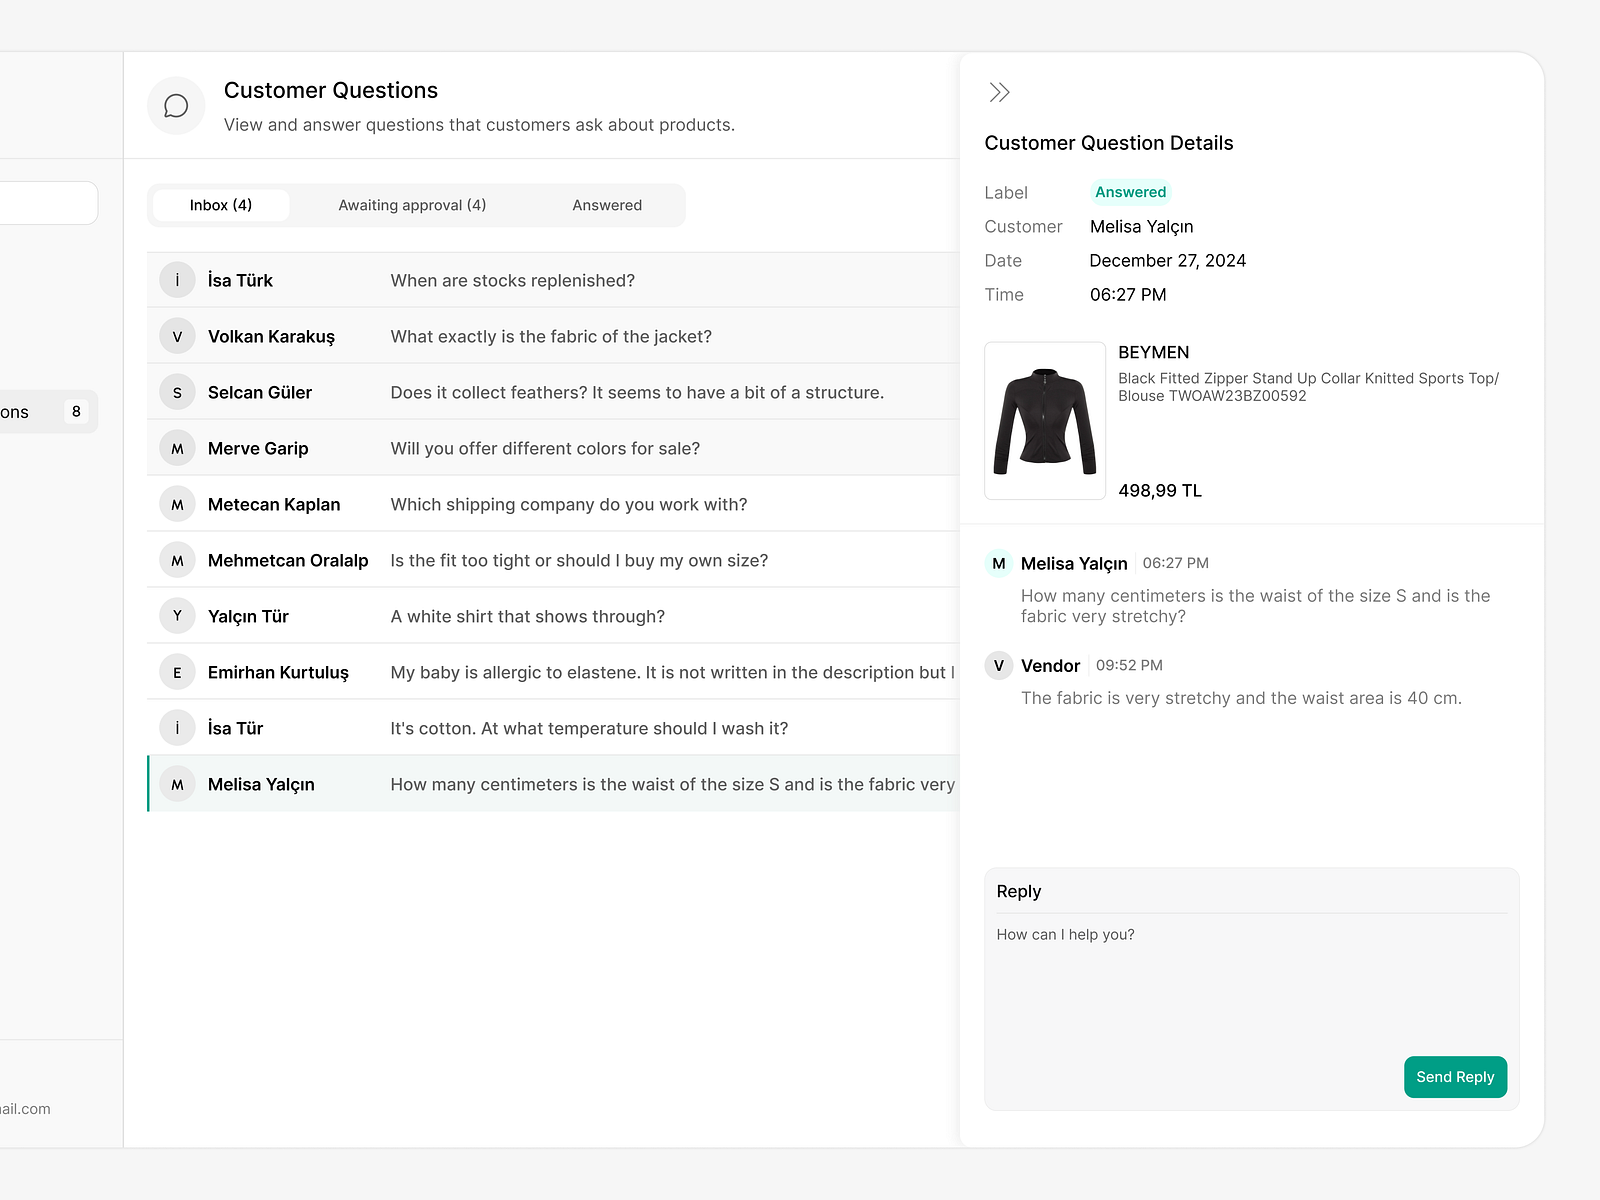Image resolution: width=1600 pixels, height=1200 pixels.
Task: Switch to the Awaiting approval tab
Action: click(x=411, y=205)
